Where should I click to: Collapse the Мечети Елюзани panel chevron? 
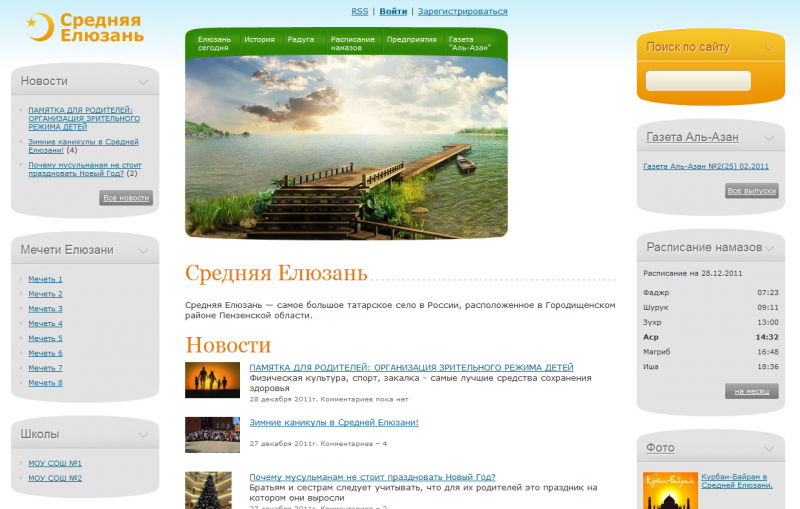pos(143,251)
